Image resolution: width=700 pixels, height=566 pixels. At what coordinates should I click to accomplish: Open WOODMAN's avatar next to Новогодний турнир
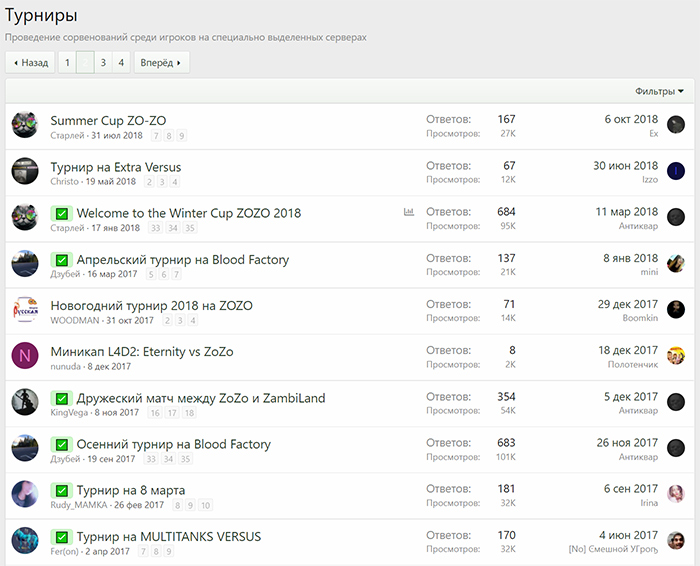25,310
